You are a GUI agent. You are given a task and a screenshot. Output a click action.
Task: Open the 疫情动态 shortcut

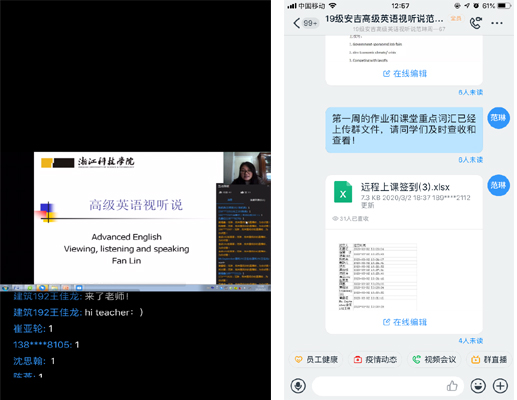376,359
